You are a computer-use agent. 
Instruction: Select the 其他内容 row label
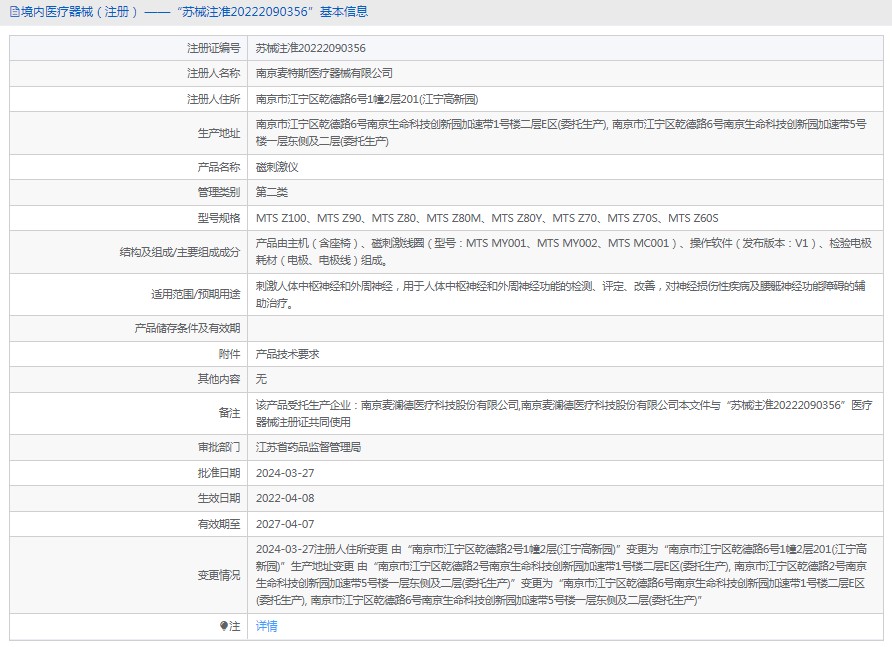(x=219, y=379)
